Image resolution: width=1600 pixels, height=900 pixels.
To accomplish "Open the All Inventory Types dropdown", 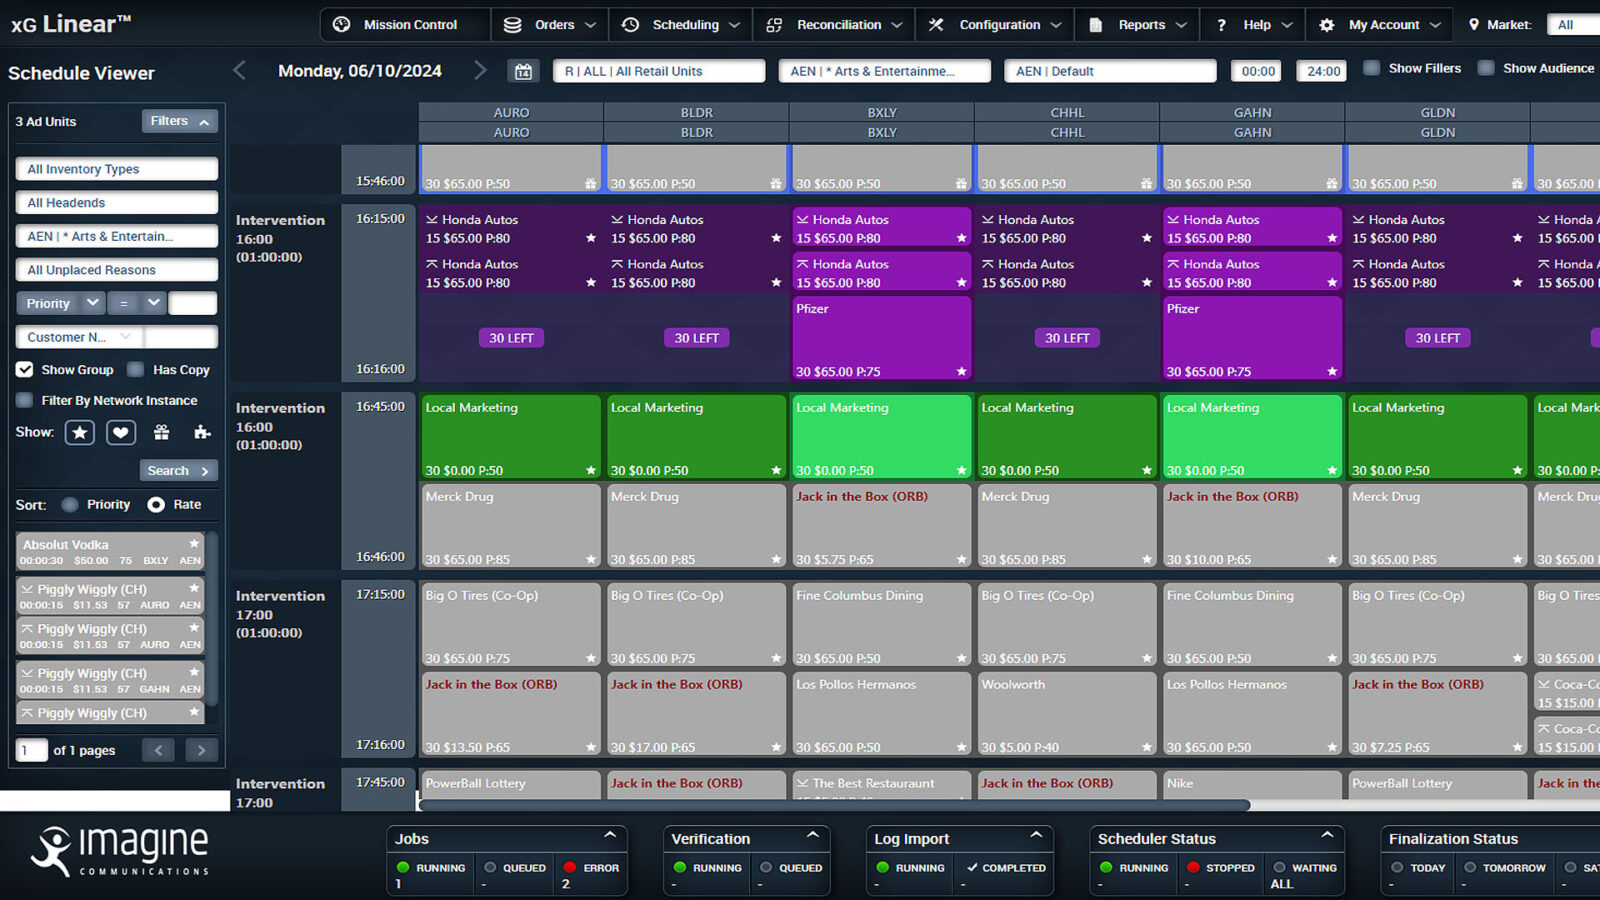I will coord(116,169).
